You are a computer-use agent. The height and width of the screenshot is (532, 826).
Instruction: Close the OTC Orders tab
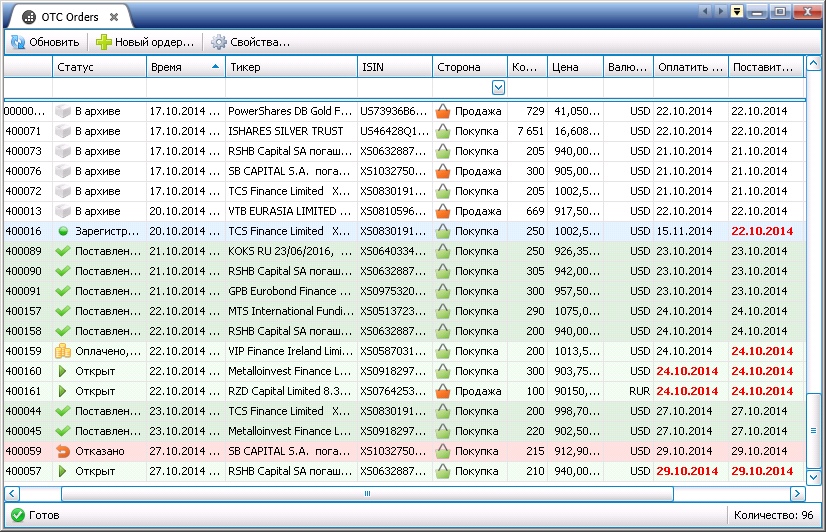tap(114, 17)
